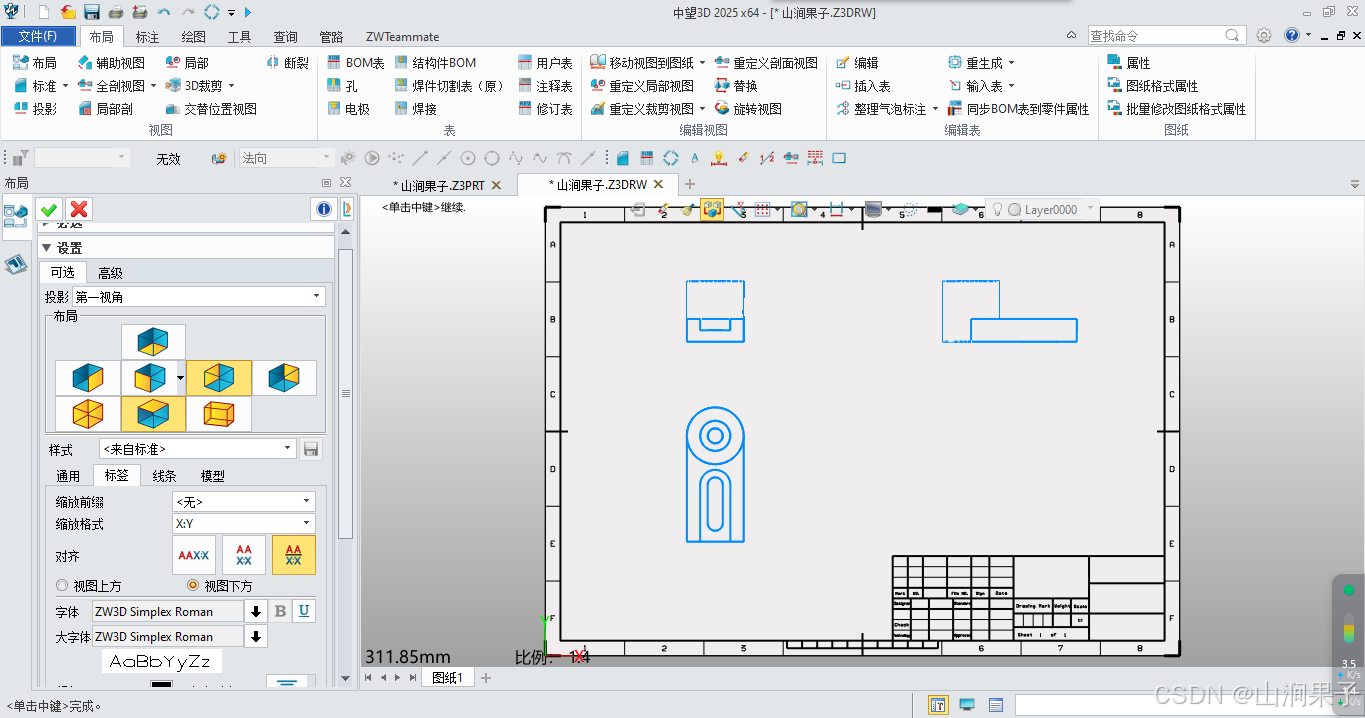Click the 修订表 revision table tool
The image size is (1365, 718).
click(x=546, y=109)
